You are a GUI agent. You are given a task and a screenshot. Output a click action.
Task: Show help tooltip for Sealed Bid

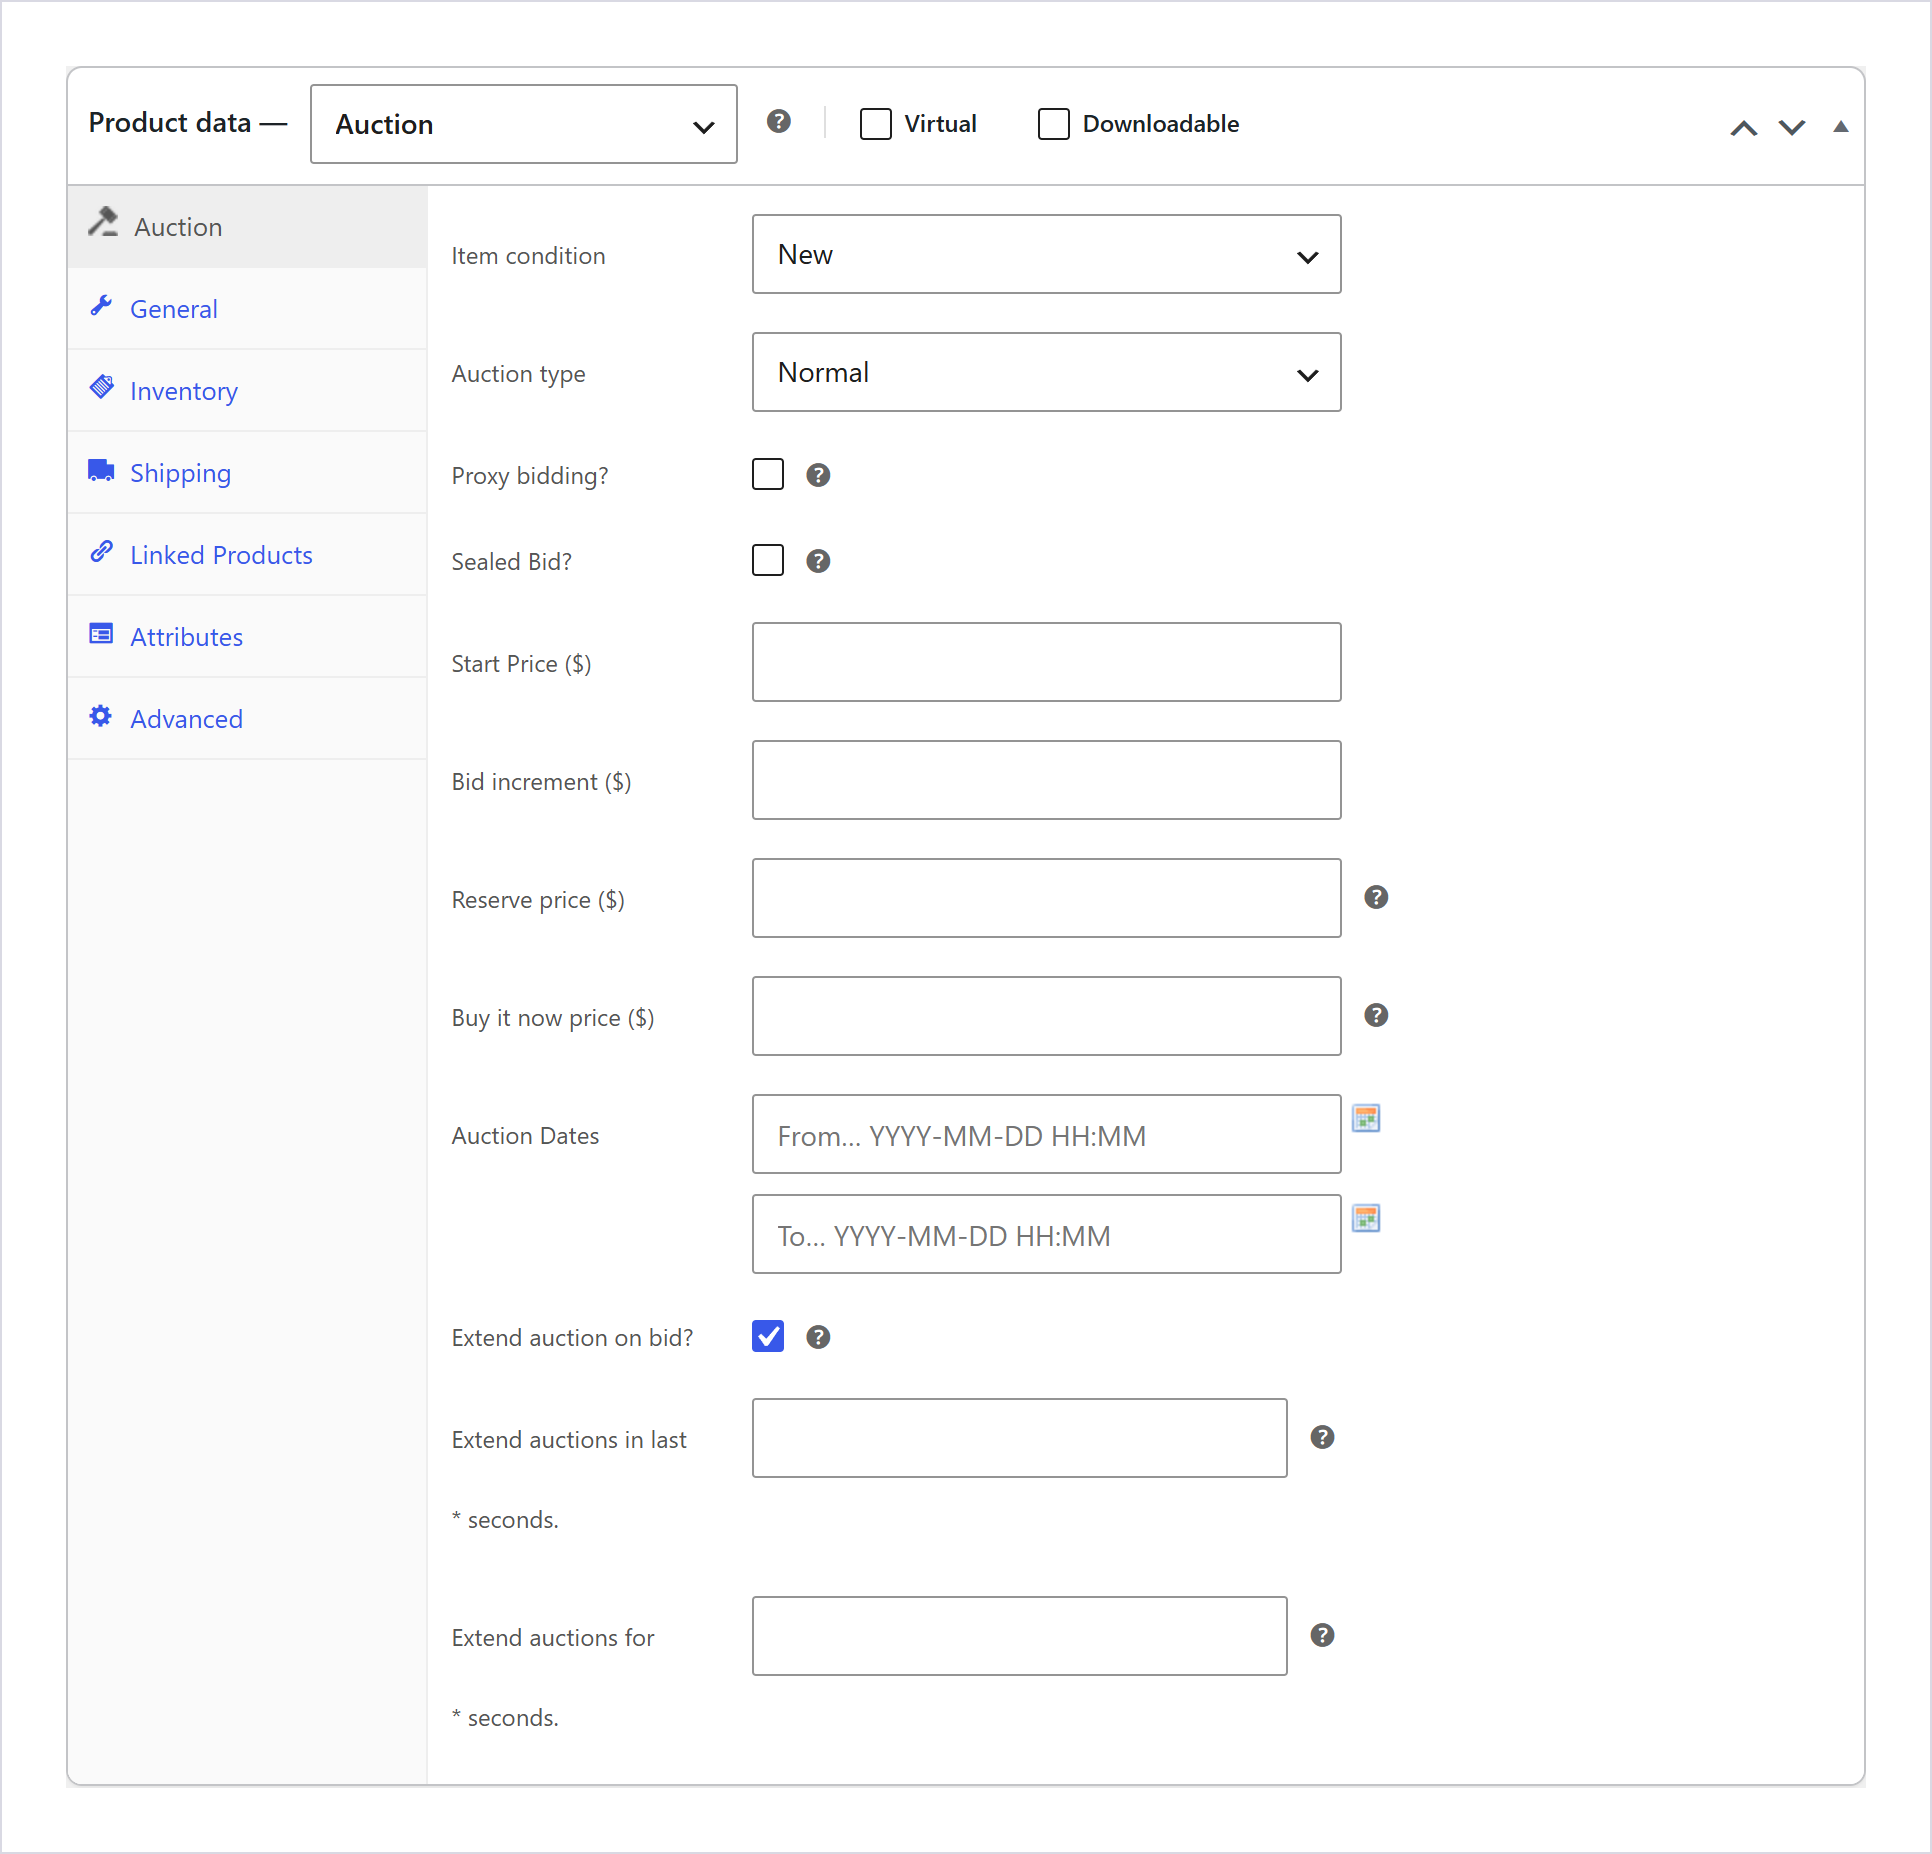[x=818, y=561]
